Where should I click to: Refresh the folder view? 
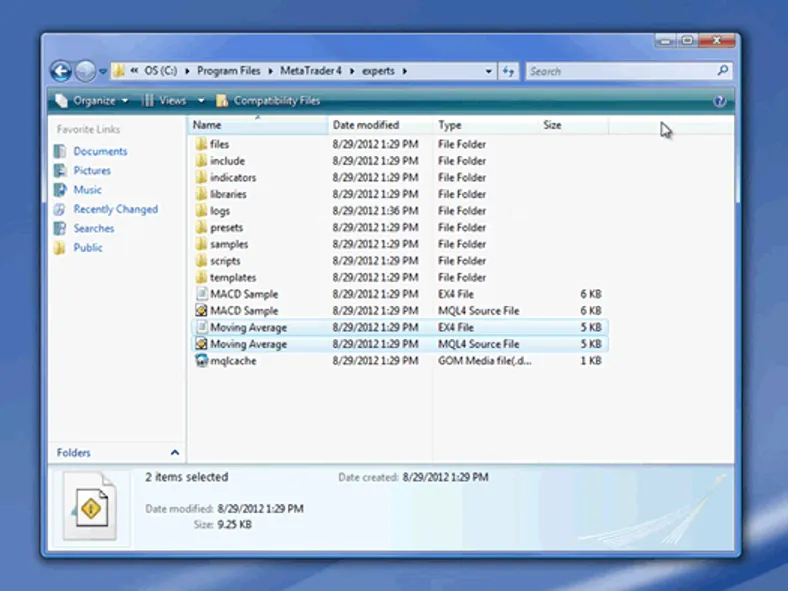(508, 71)
